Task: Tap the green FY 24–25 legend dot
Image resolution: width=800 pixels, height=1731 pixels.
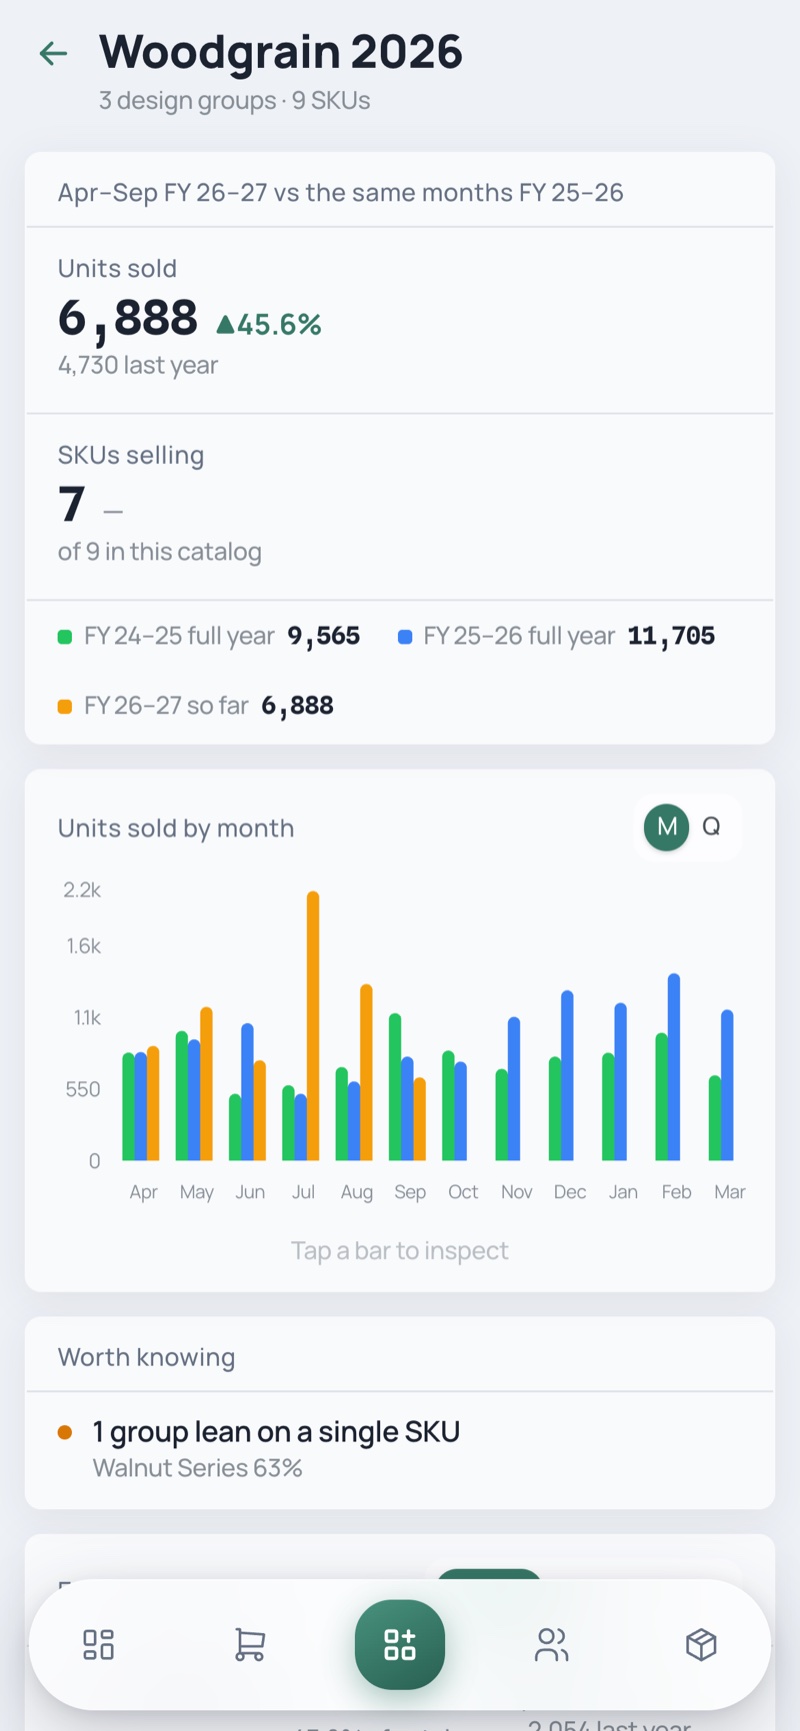Action: [x=65, y=637]
